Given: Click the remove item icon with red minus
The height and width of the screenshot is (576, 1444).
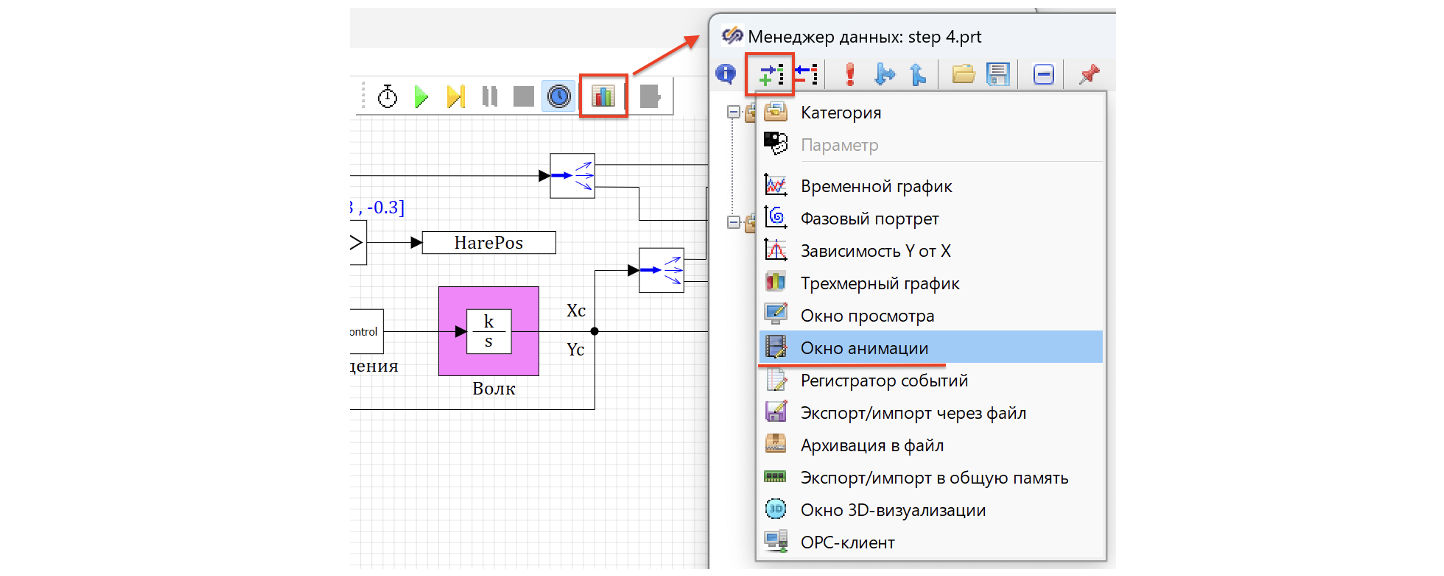Looking at the screenshot, I should 807,74.
